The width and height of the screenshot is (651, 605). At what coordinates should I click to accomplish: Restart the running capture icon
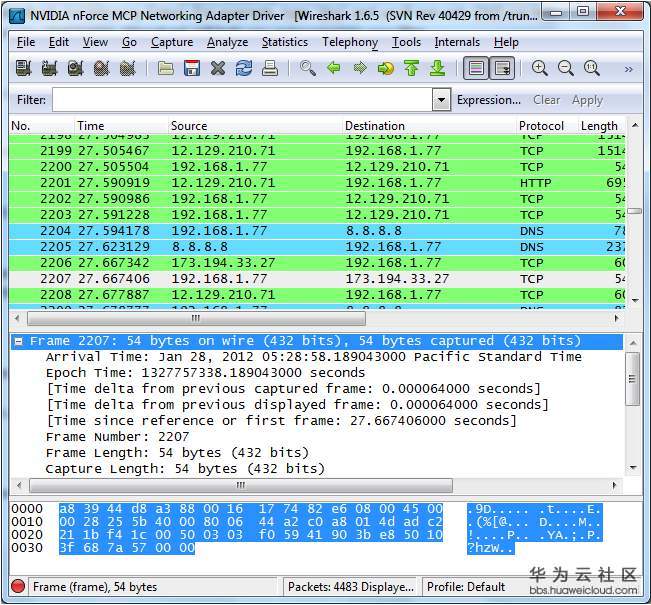(127, 68)
